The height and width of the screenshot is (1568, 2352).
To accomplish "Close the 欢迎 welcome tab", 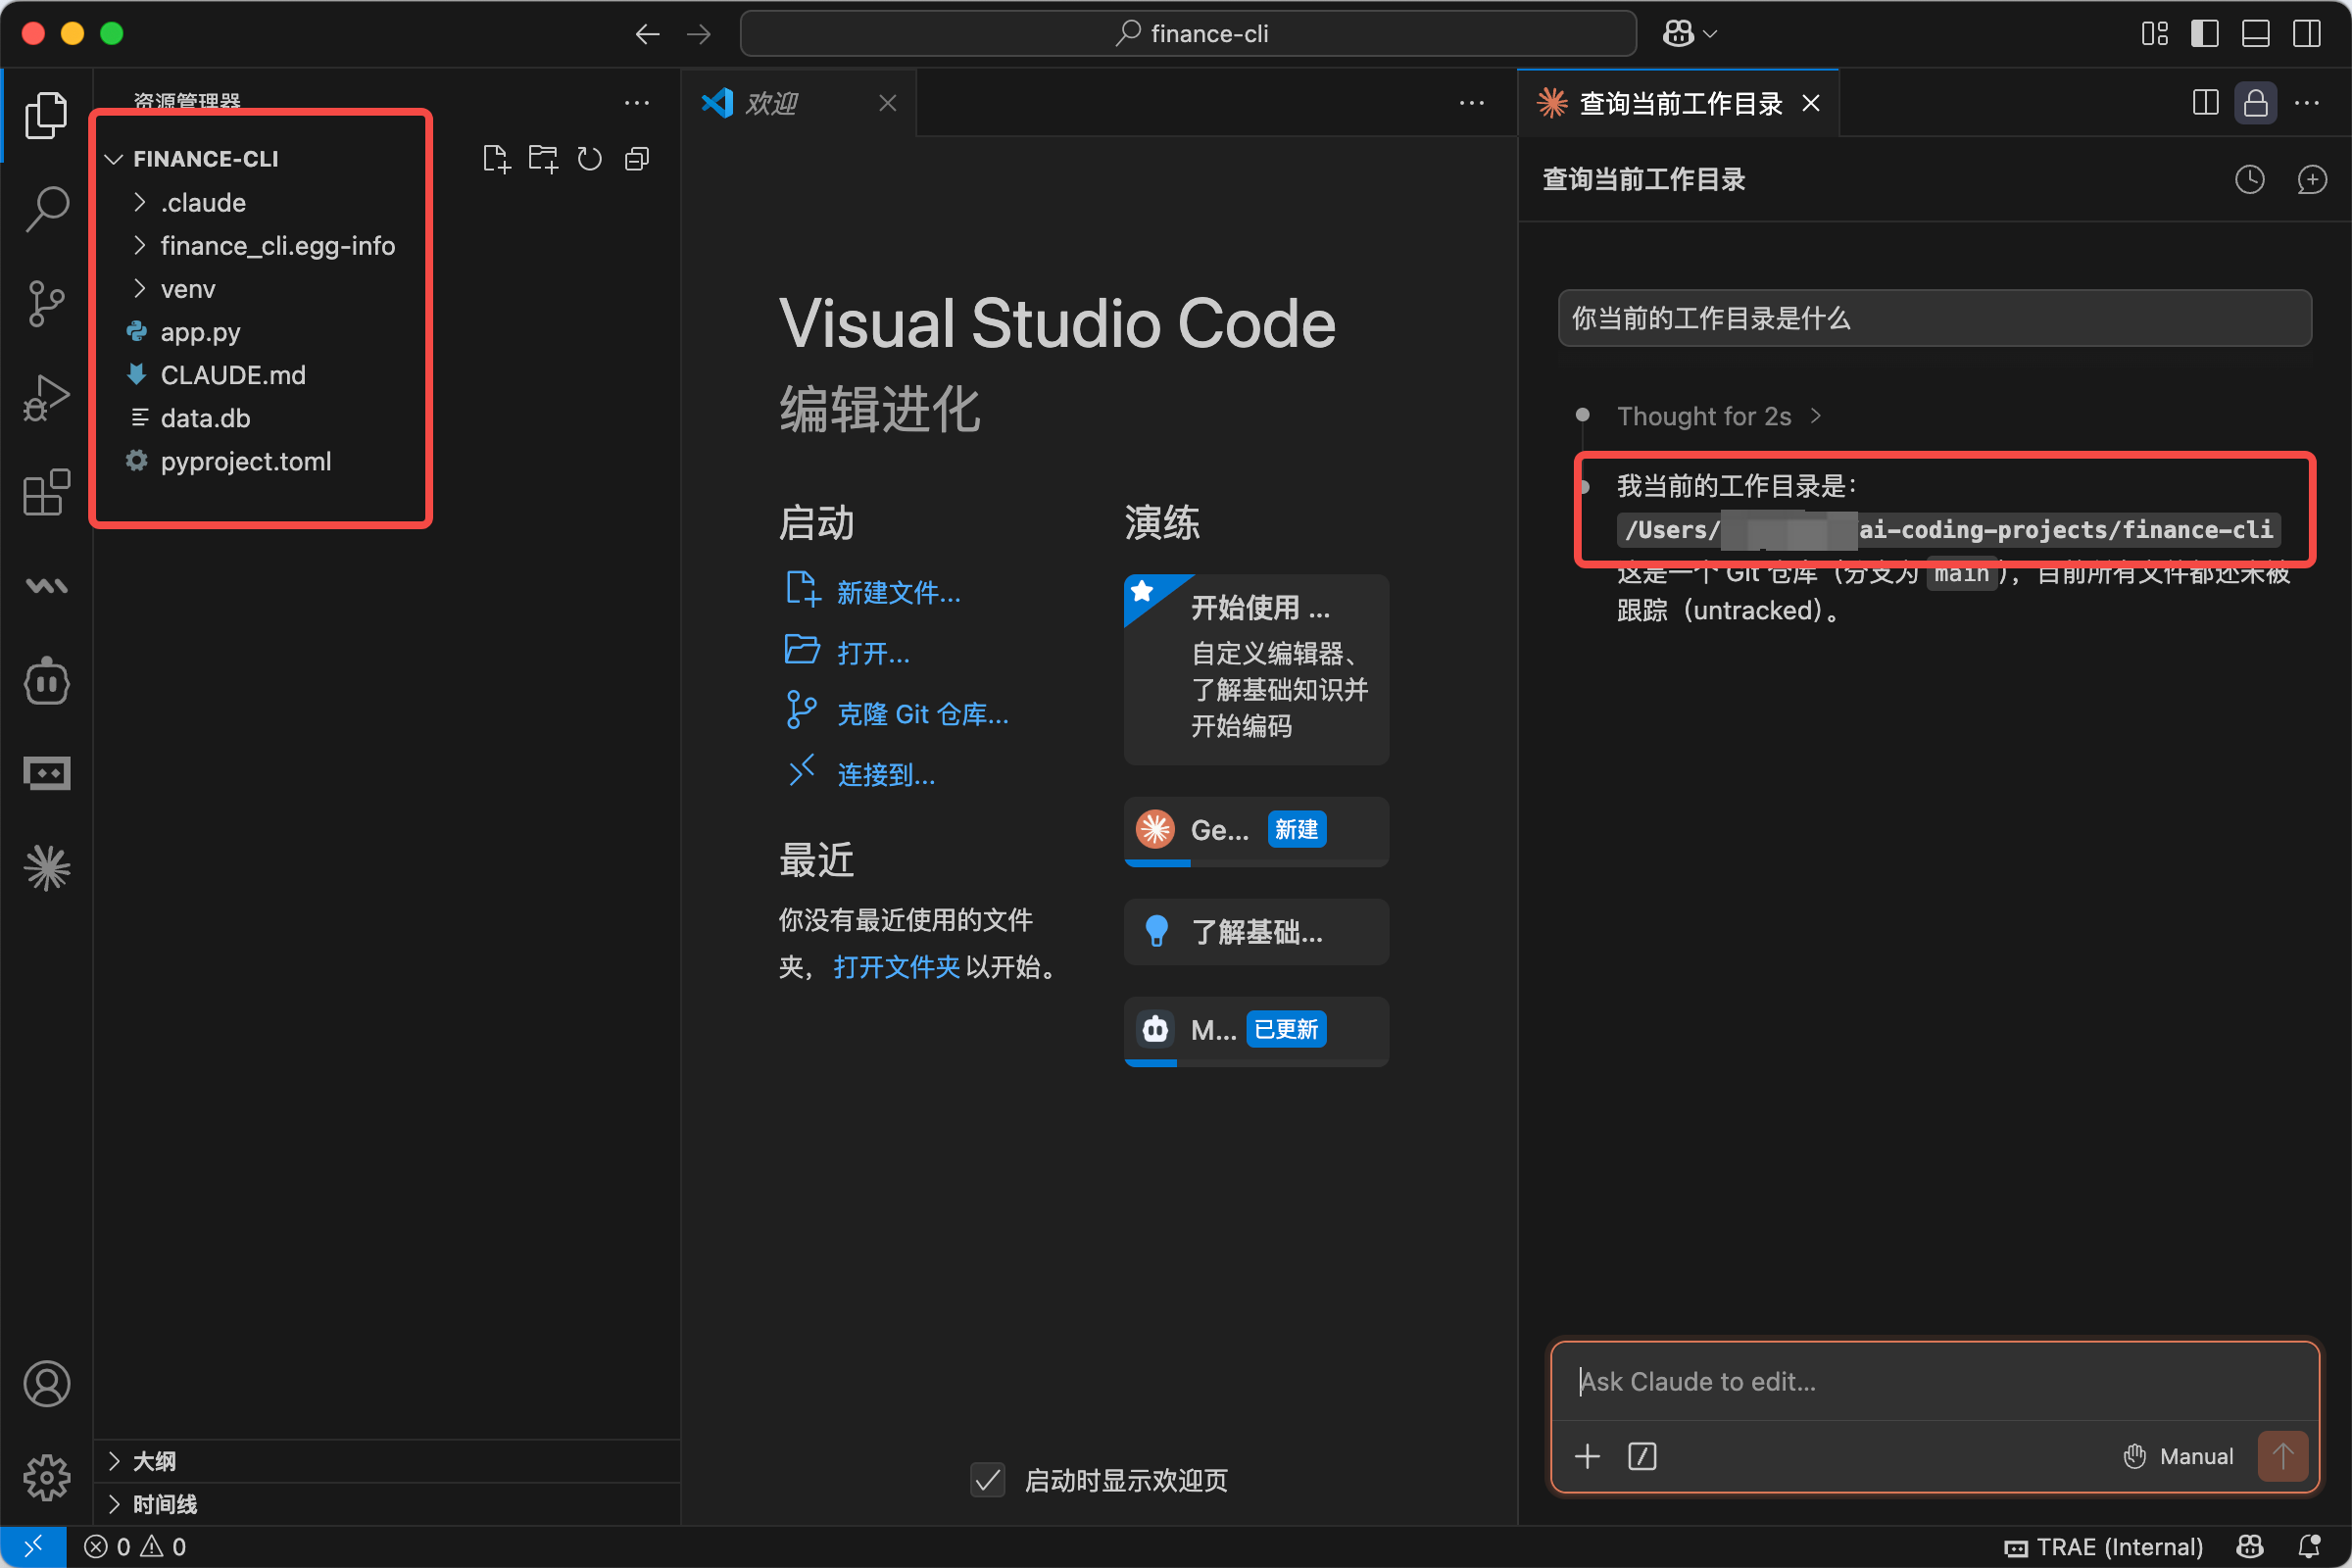I will 888,103.
